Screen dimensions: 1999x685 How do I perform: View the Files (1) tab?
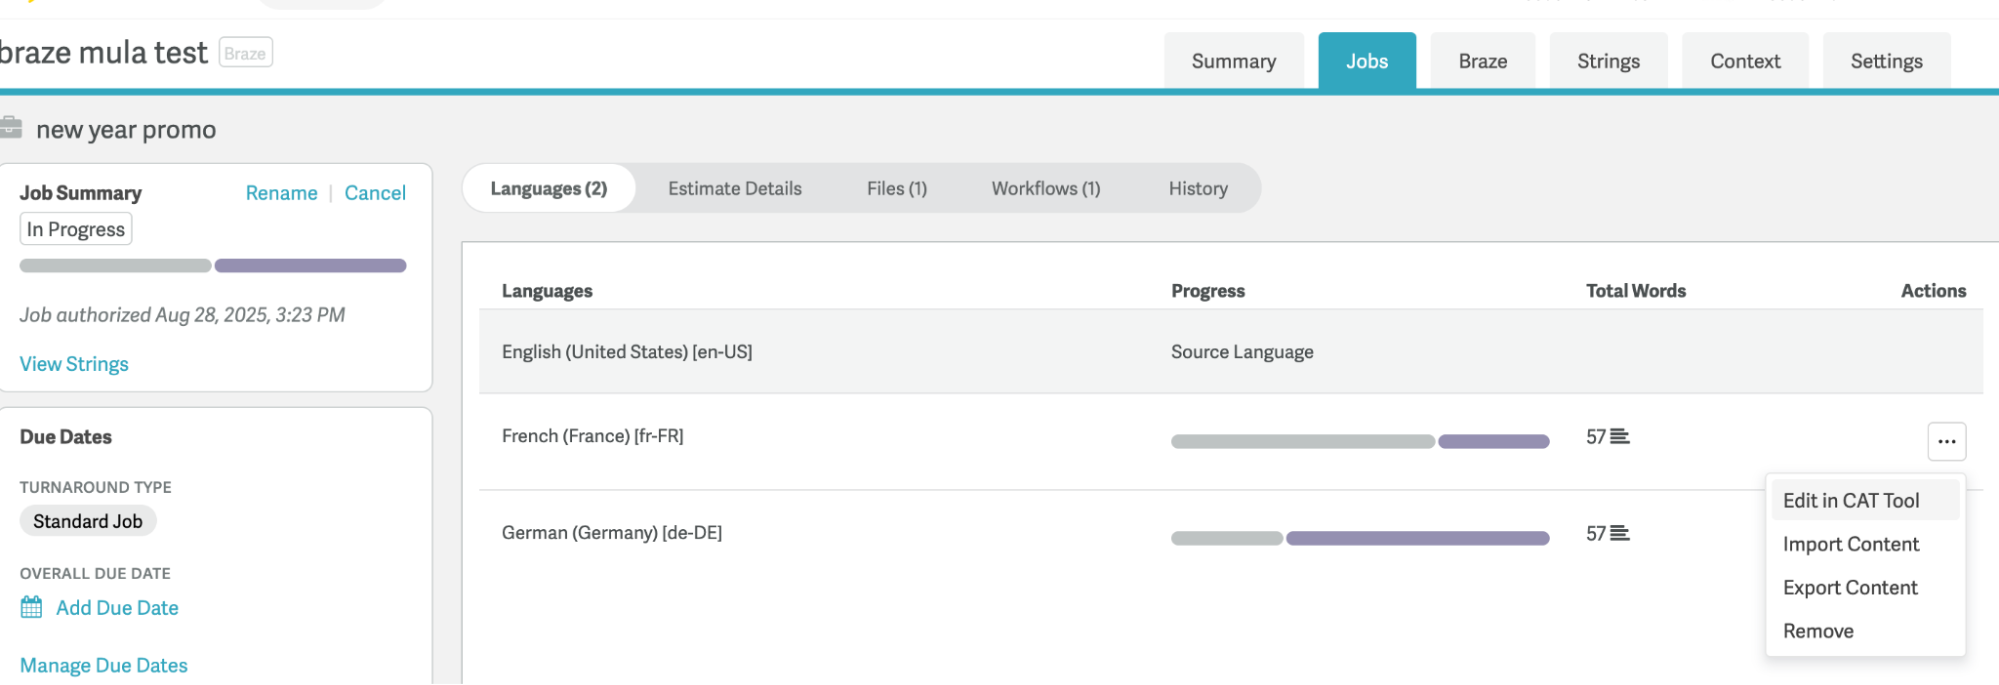click(x=896, y=188)
